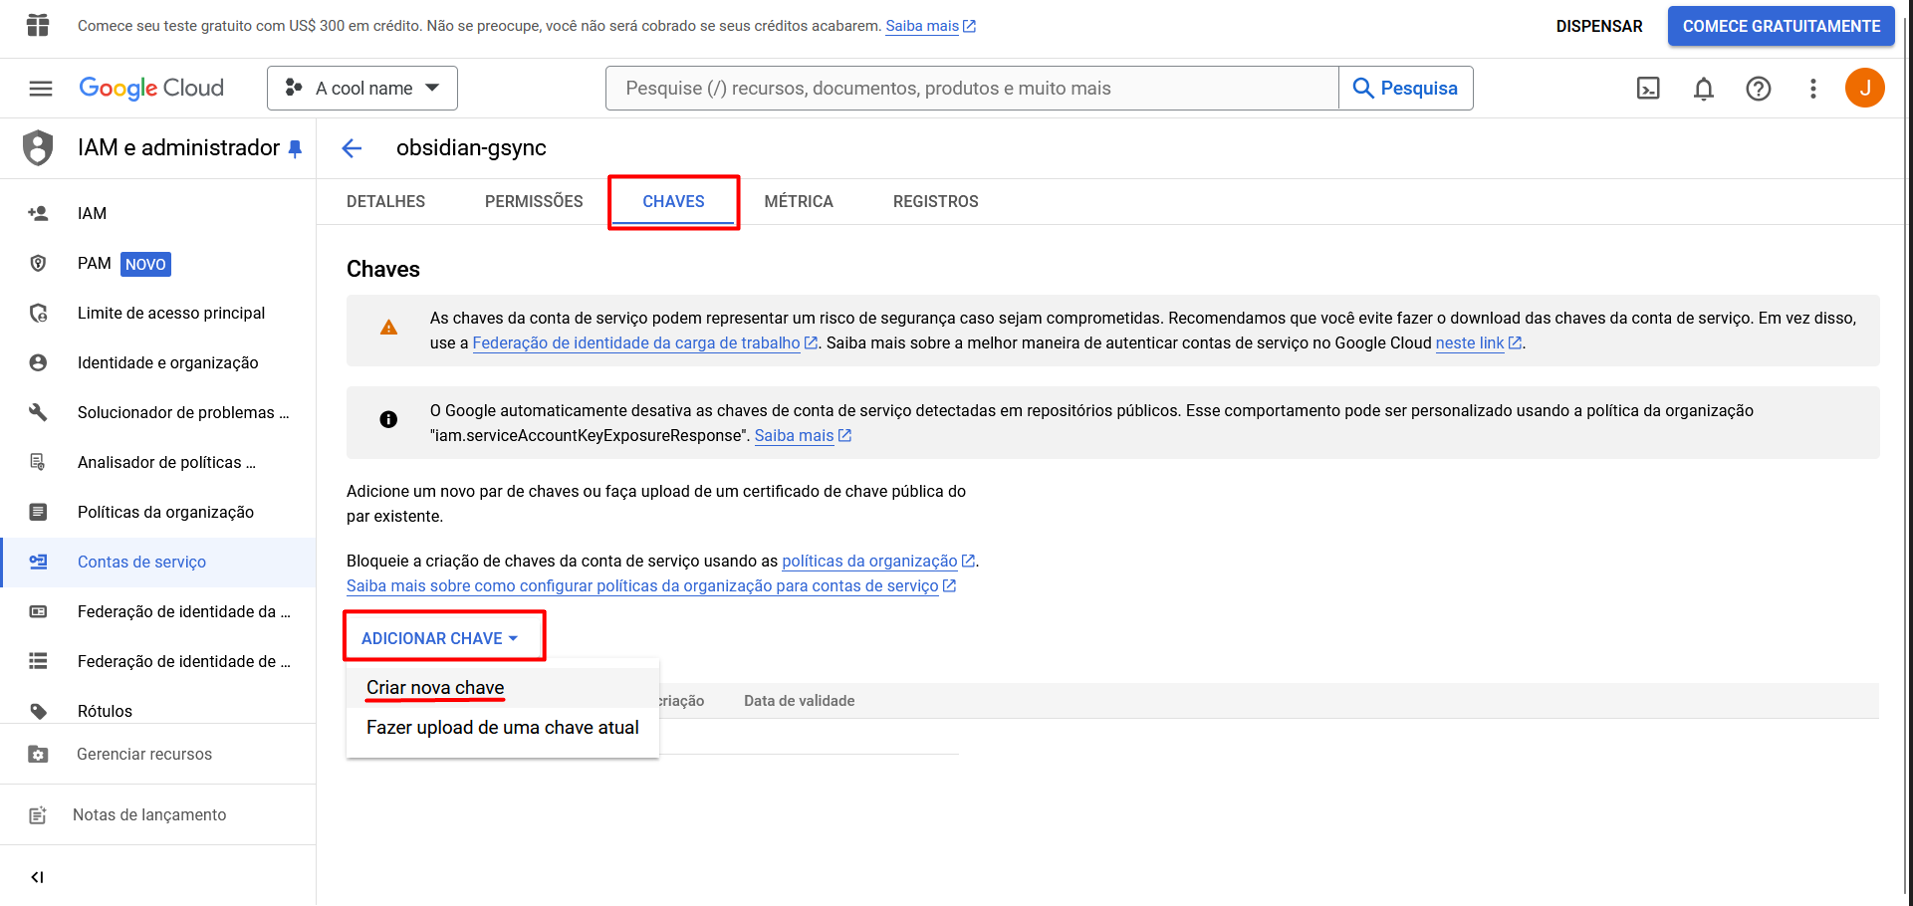Click the PAM shield sidebar icon
The width and height of the screenshot is (1913, 906).
click(38, 263)
